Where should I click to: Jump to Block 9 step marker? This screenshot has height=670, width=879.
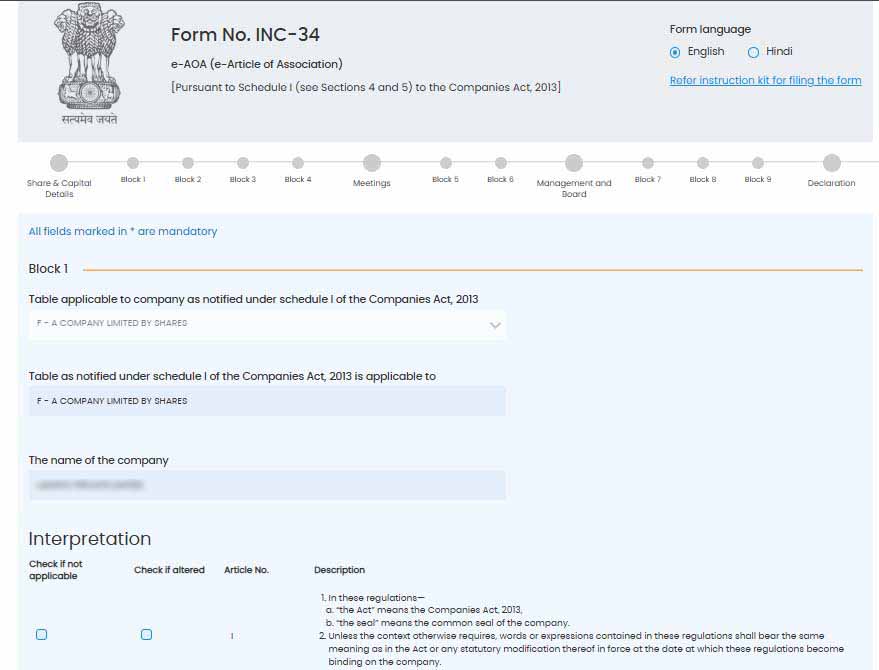coord(758,163)
